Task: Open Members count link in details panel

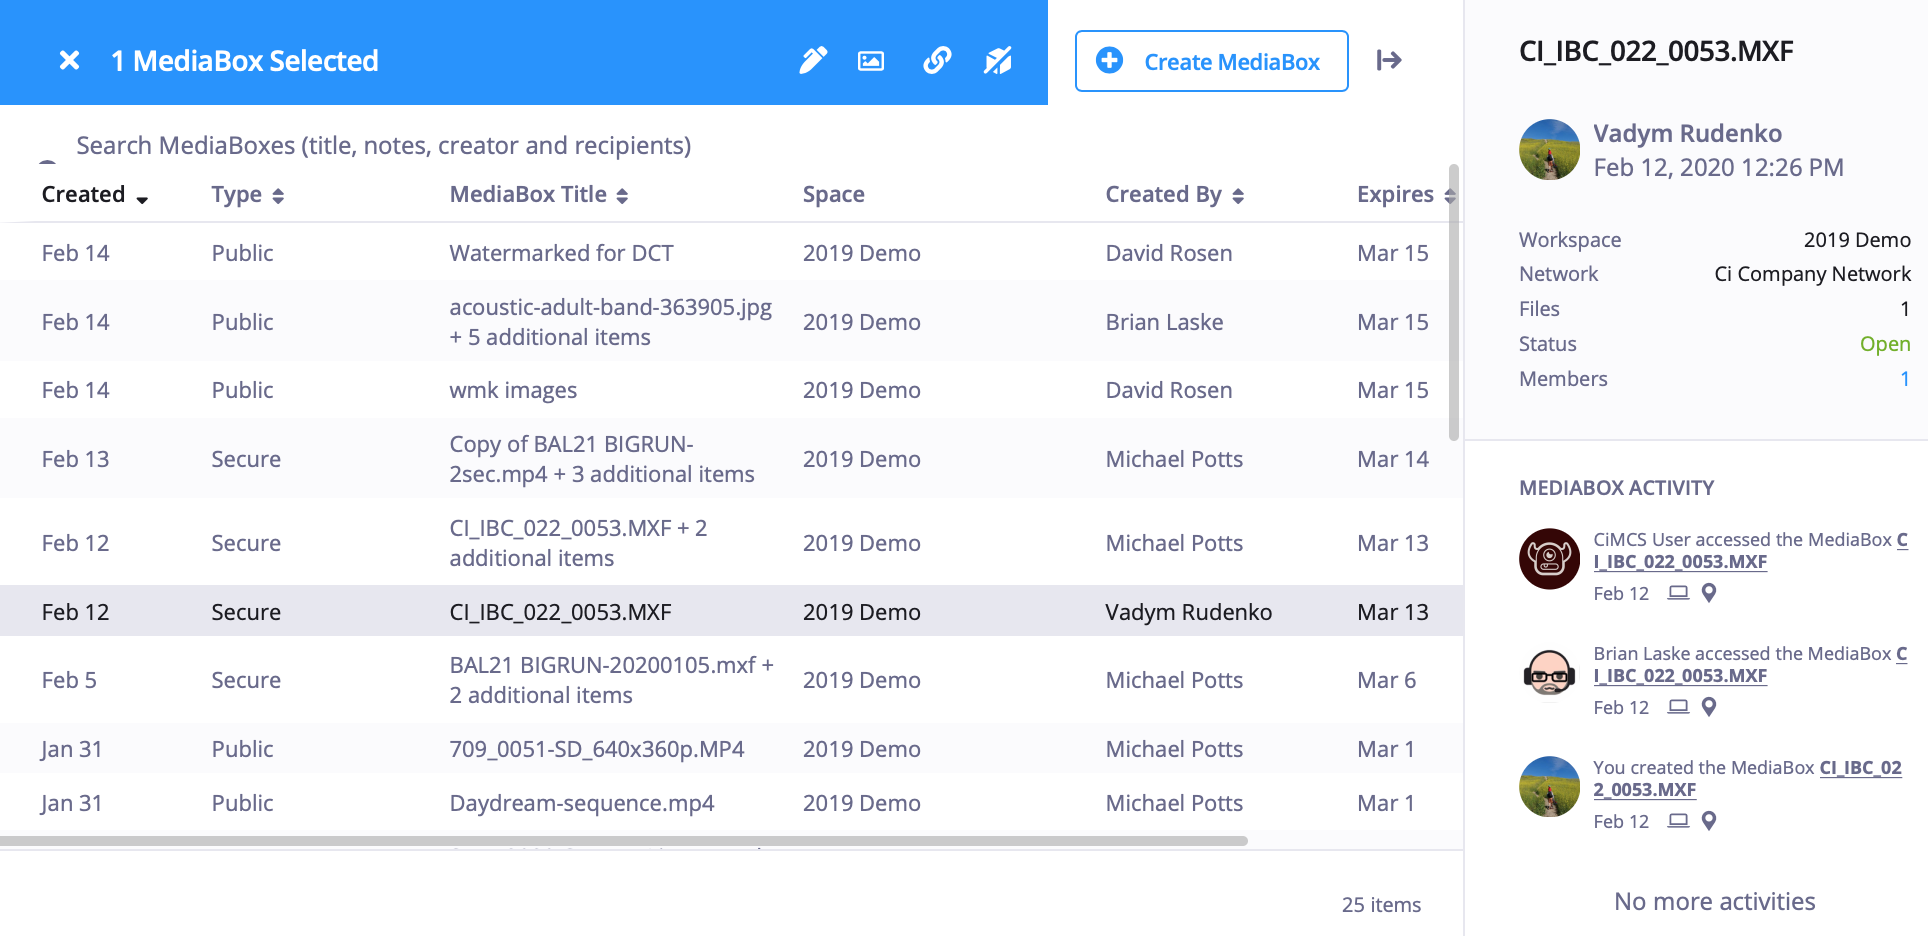Action: click(1904, 379)
